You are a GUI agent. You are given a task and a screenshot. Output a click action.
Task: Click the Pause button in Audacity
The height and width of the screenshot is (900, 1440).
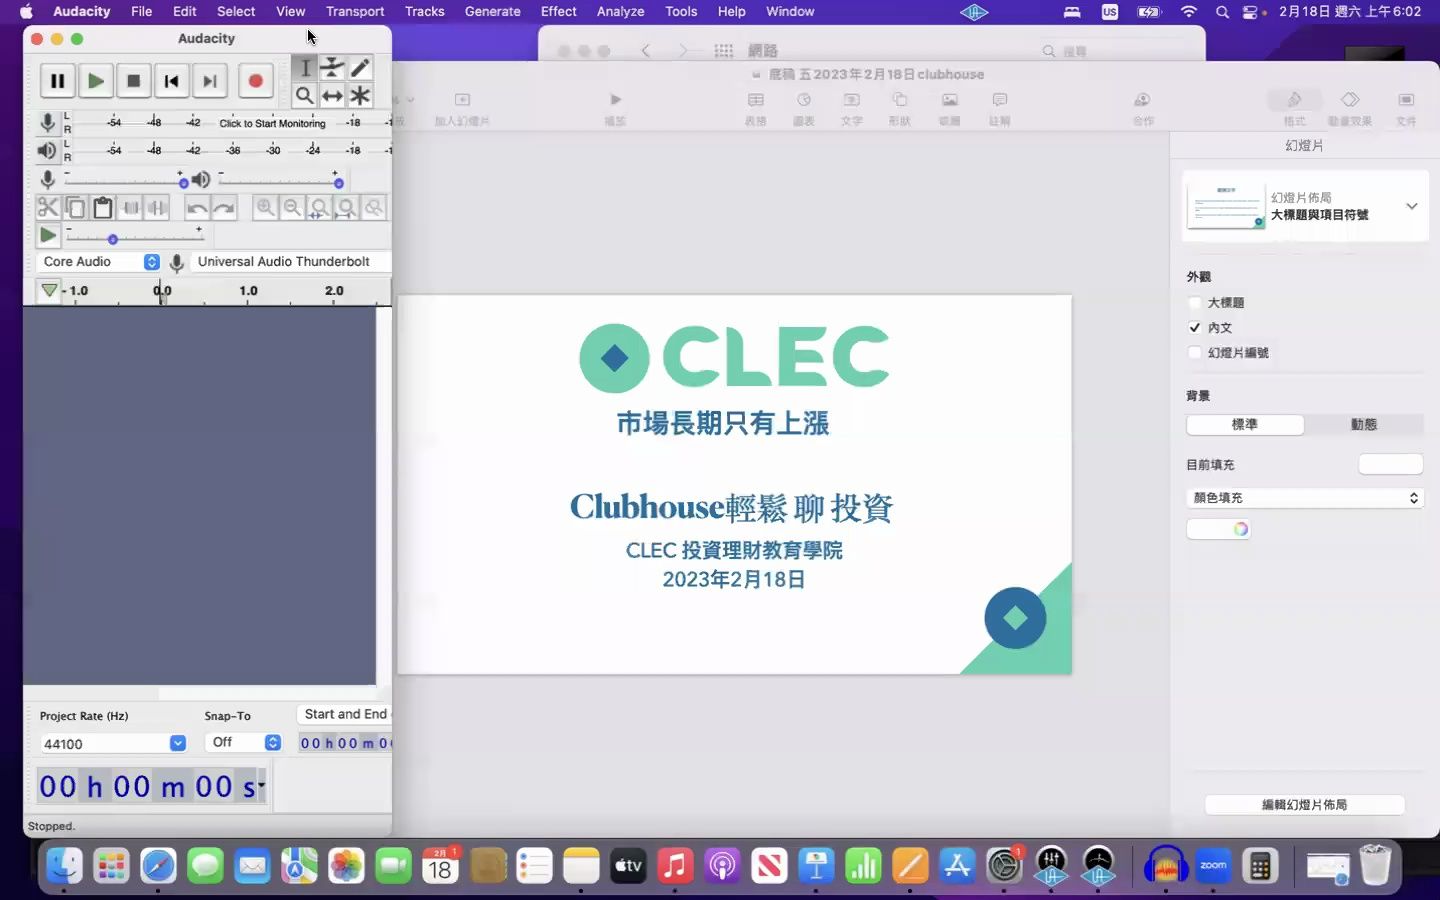pyautogui.click(x=57, y=81)
